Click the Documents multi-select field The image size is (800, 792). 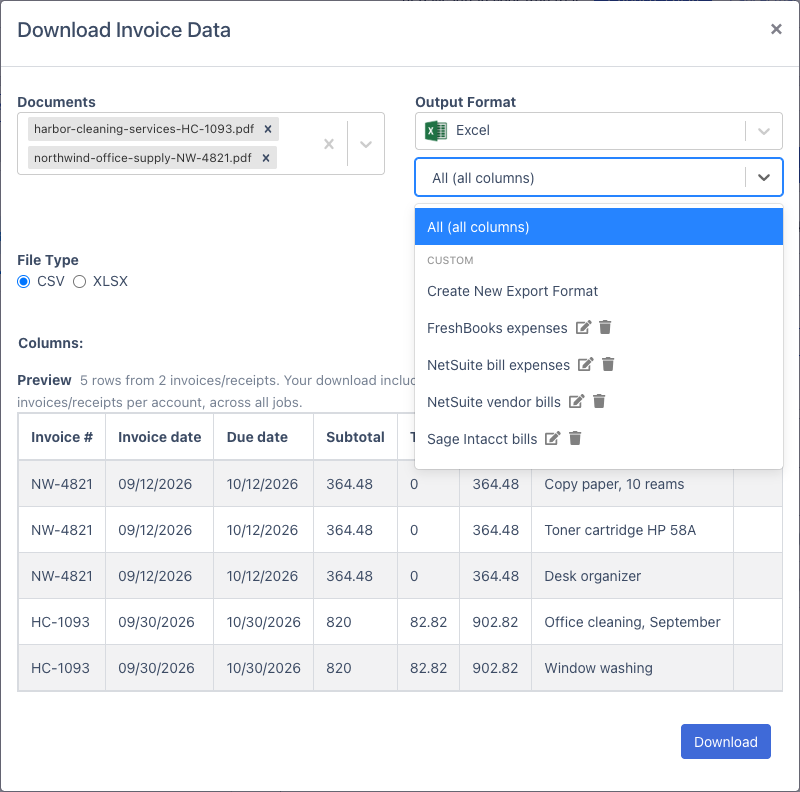coord(201,143)
